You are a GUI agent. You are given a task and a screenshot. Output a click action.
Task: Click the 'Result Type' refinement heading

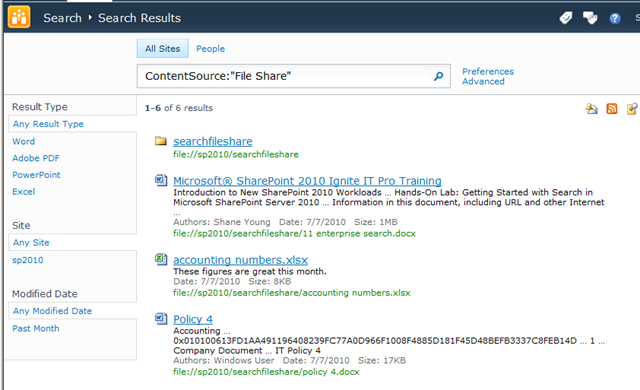[40, 106]
